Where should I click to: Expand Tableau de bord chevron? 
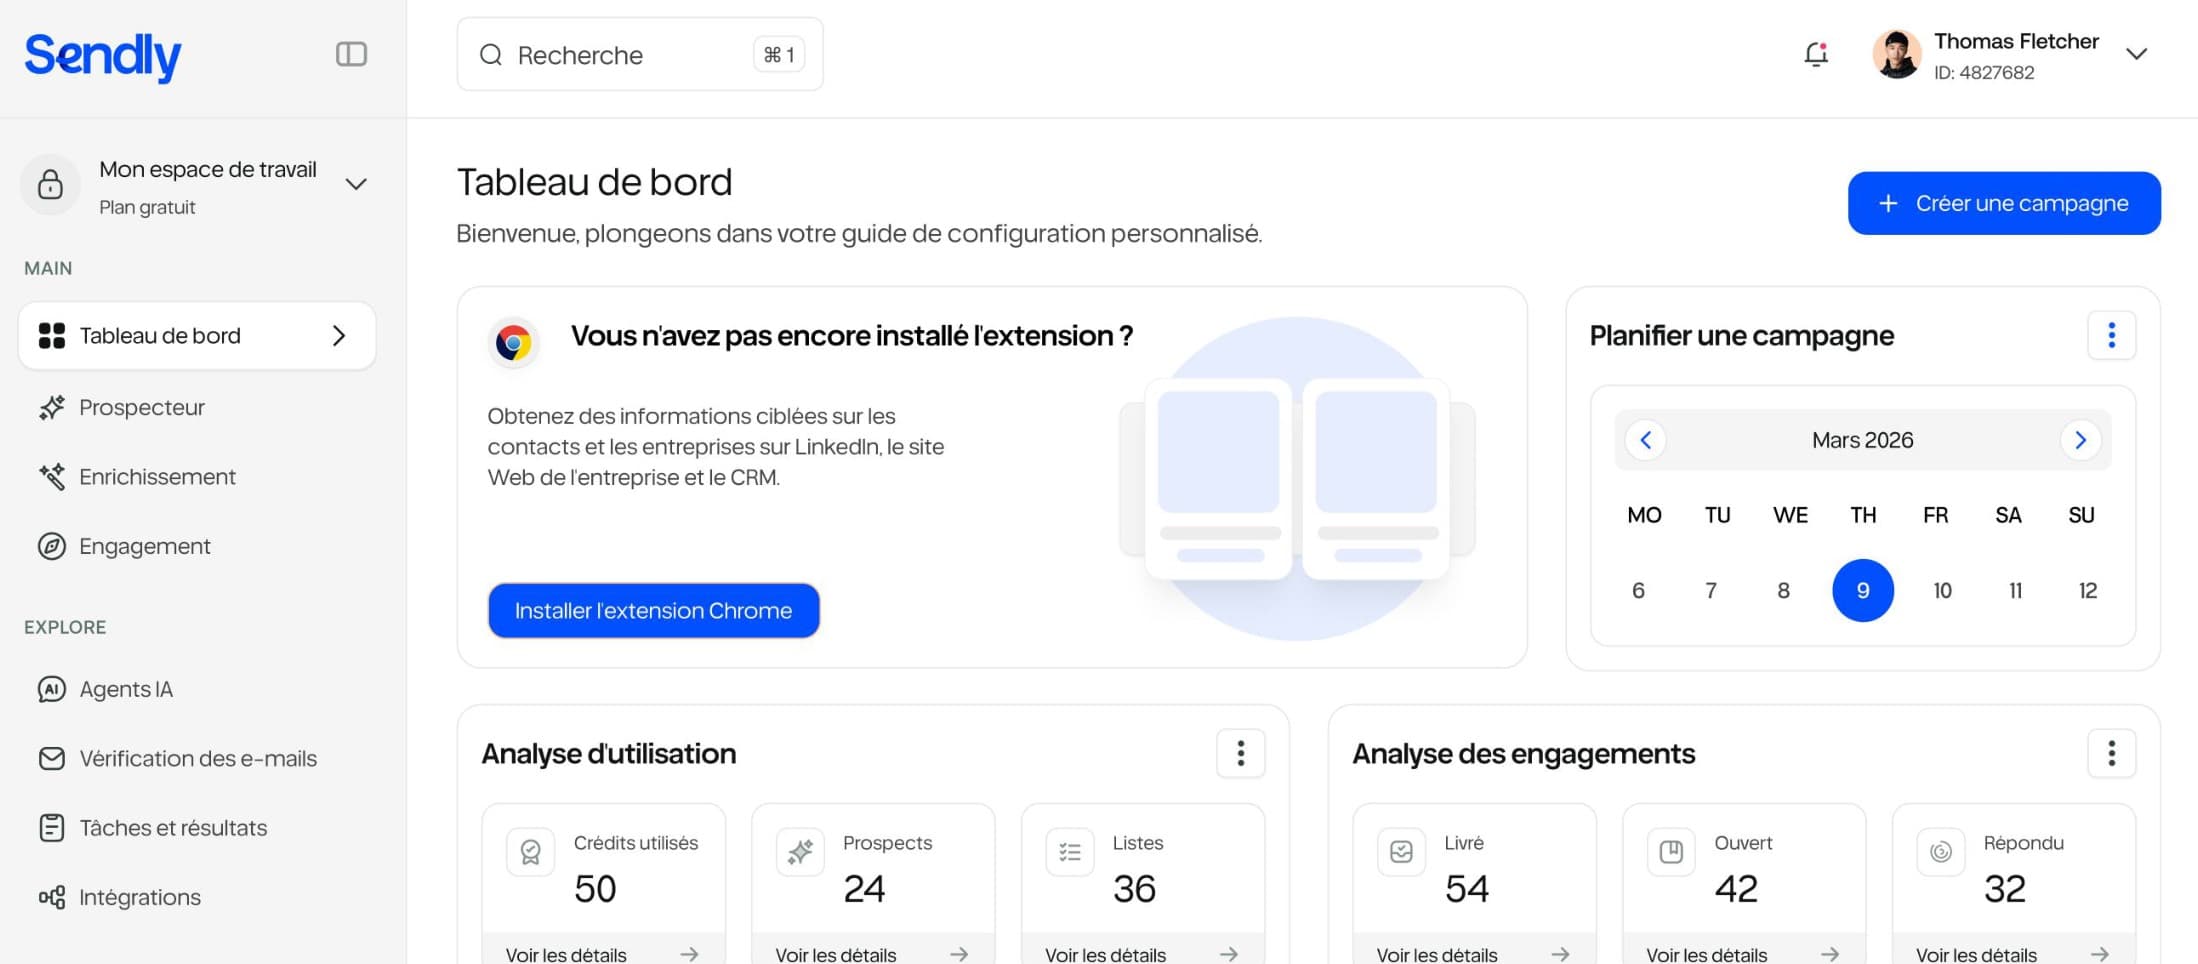(x=339, y=336)
